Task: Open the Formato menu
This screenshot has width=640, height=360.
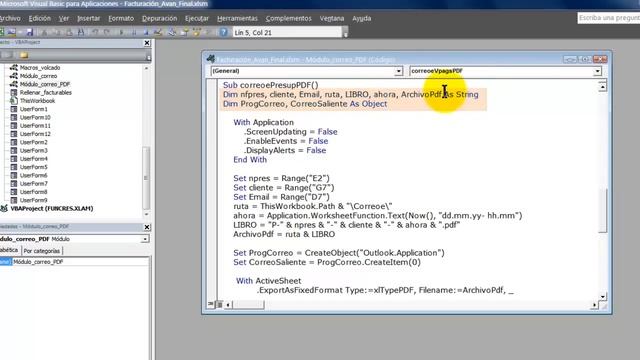Action: [121, 18]
